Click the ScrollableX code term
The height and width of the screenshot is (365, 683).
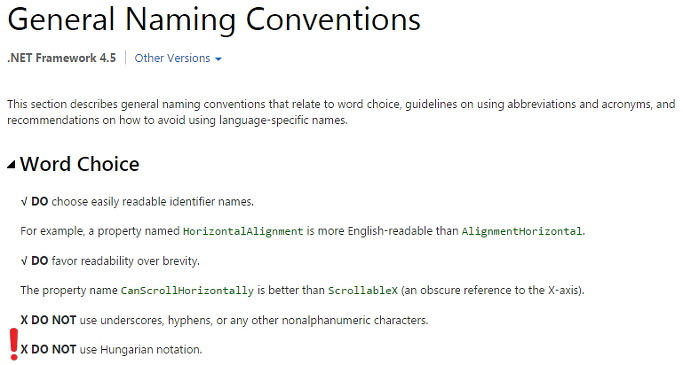(x=363, y=290)
